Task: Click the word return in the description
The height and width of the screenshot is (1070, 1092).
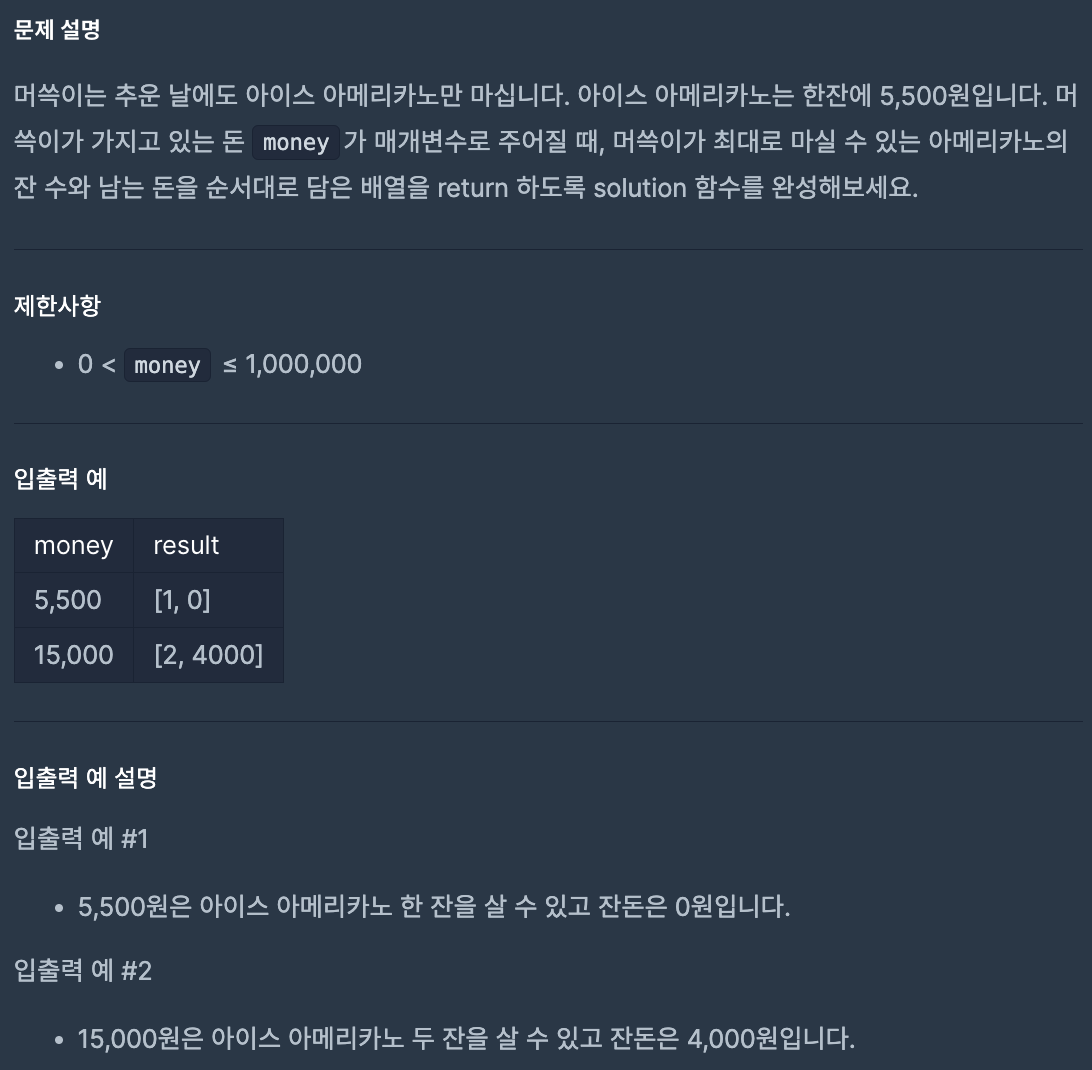Action: click(x=473, y=187)
